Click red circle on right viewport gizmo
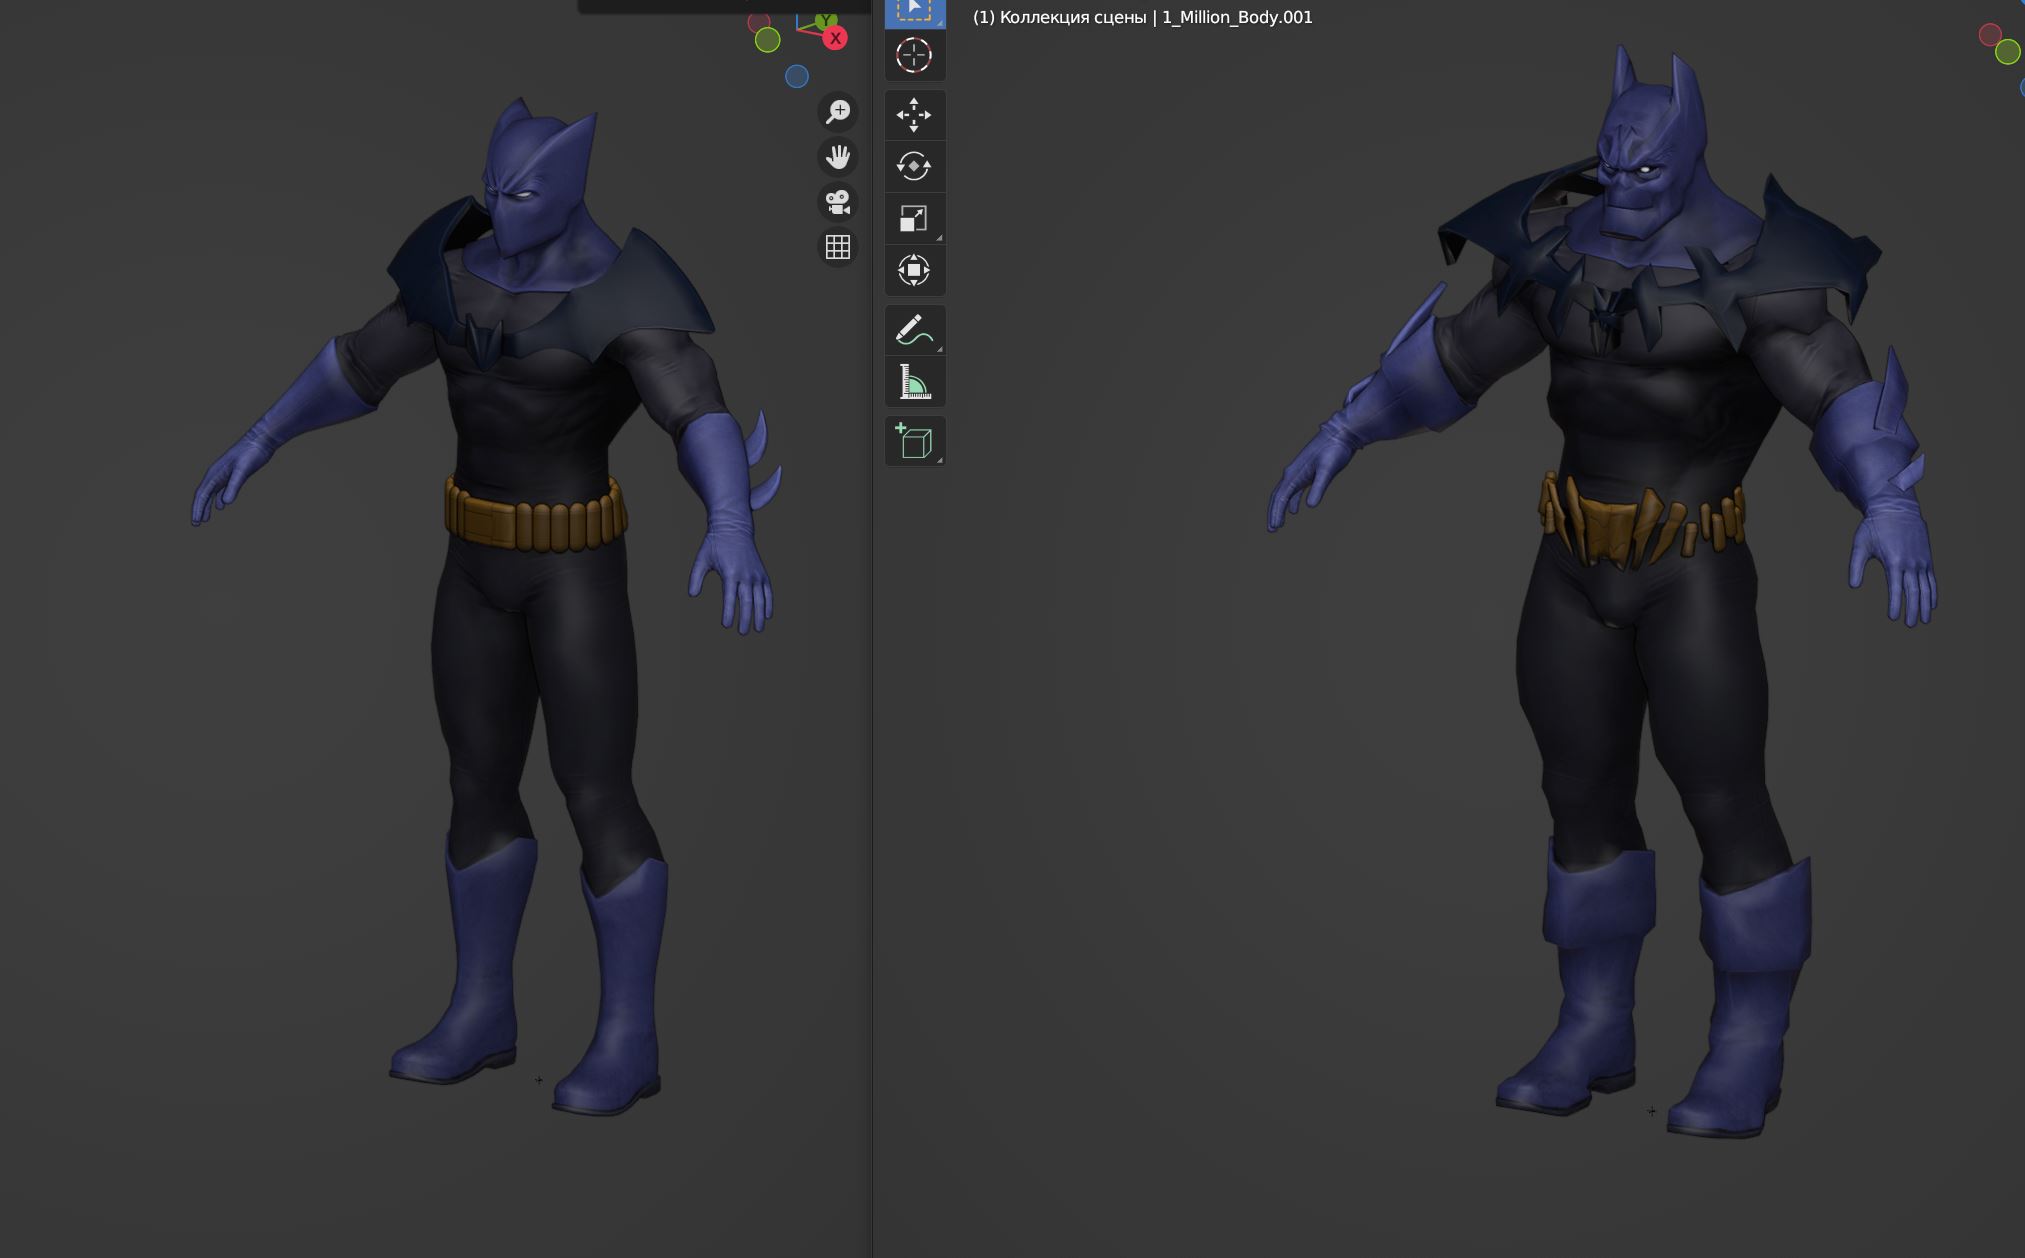Viewport: 2025px width, 1258px height. tap(1990, 35)
